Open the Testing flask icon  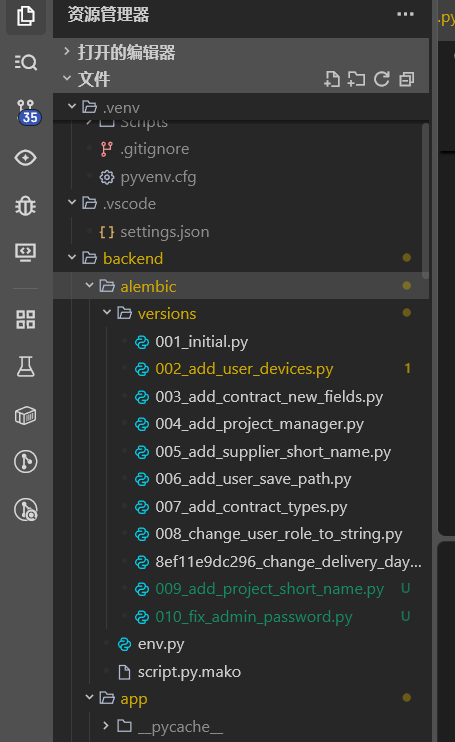pos(26,367)
